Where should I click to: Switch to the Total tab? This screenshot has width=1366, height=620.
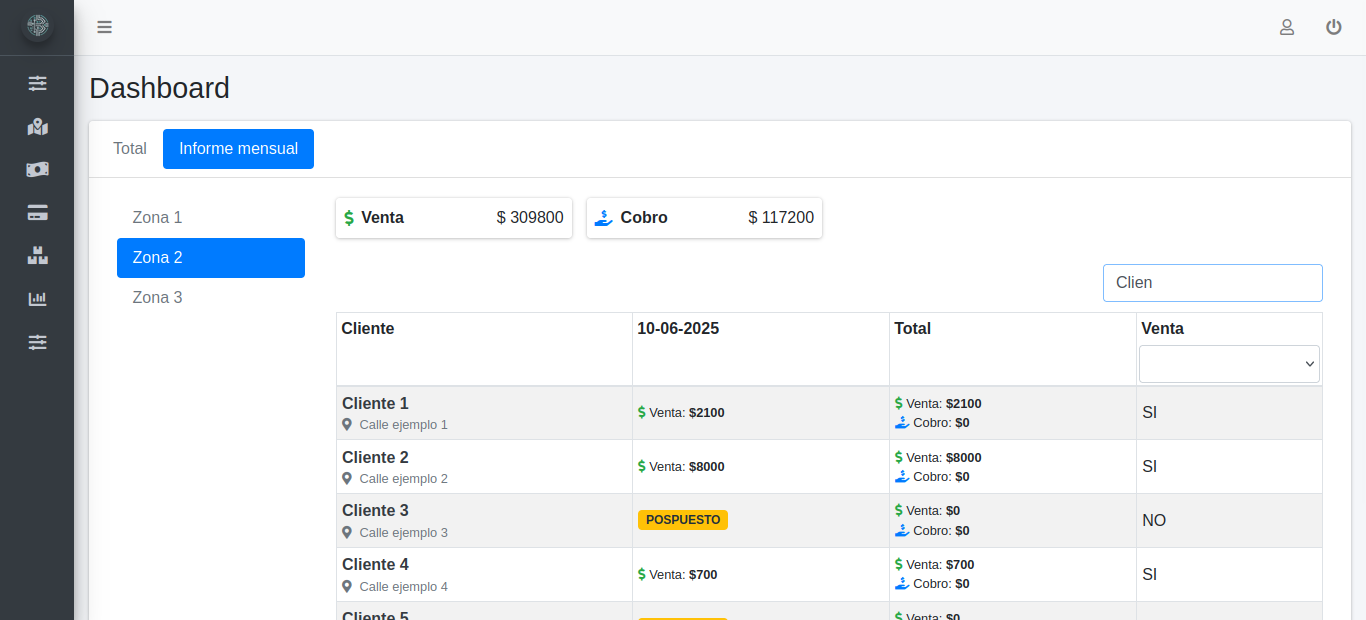(130, 149)
